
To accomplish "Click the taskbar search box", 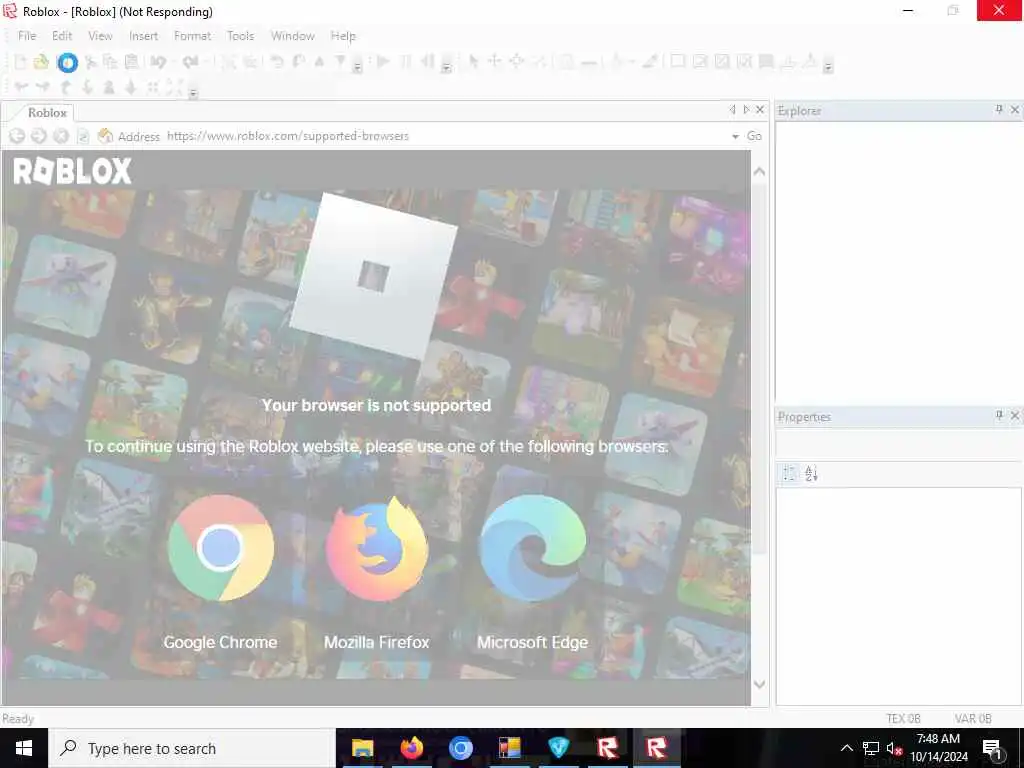I will (192, 748).
